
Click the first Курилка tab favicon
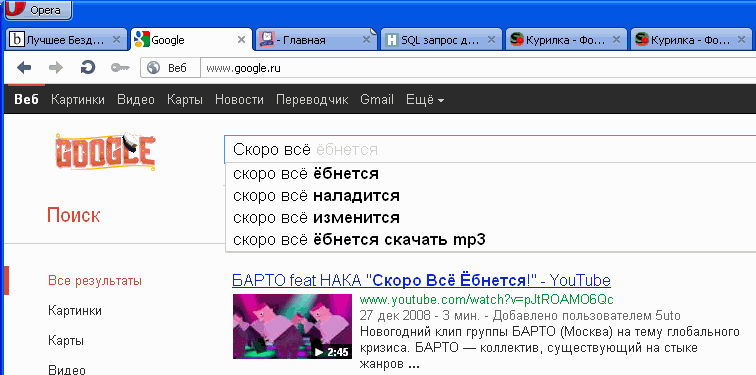(x=517, y=40)
